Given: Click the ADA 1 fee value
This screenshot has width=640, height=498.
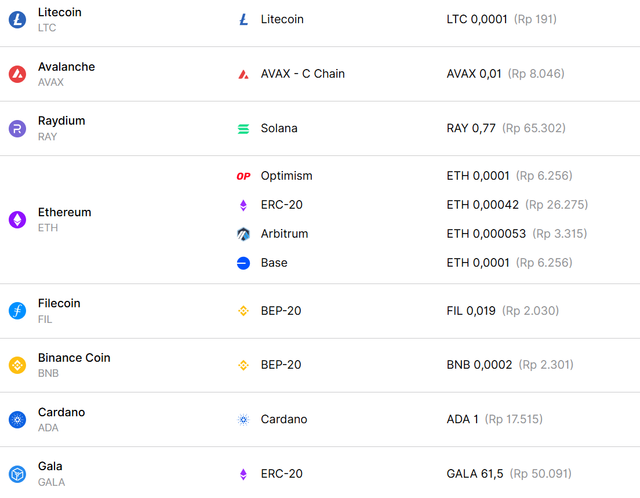Looking at the screenshot, I should point(462,420).
